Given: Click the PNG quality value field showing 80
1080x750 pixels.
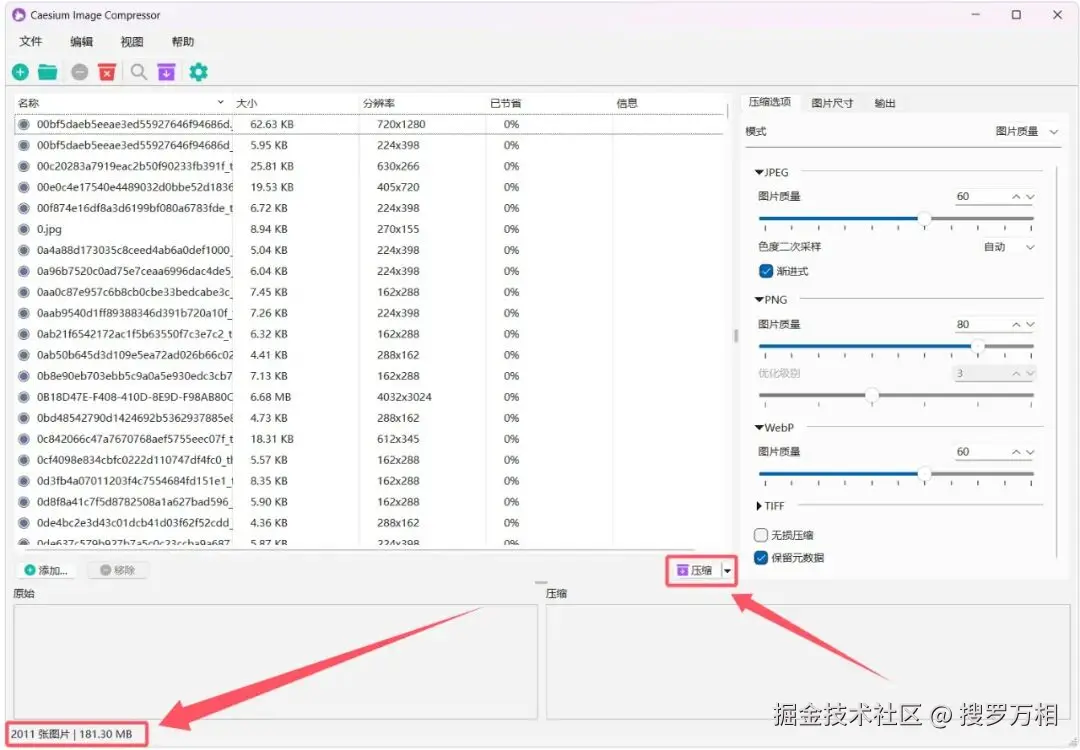Looking at the screenshot, I should click(x=981, y=324).
